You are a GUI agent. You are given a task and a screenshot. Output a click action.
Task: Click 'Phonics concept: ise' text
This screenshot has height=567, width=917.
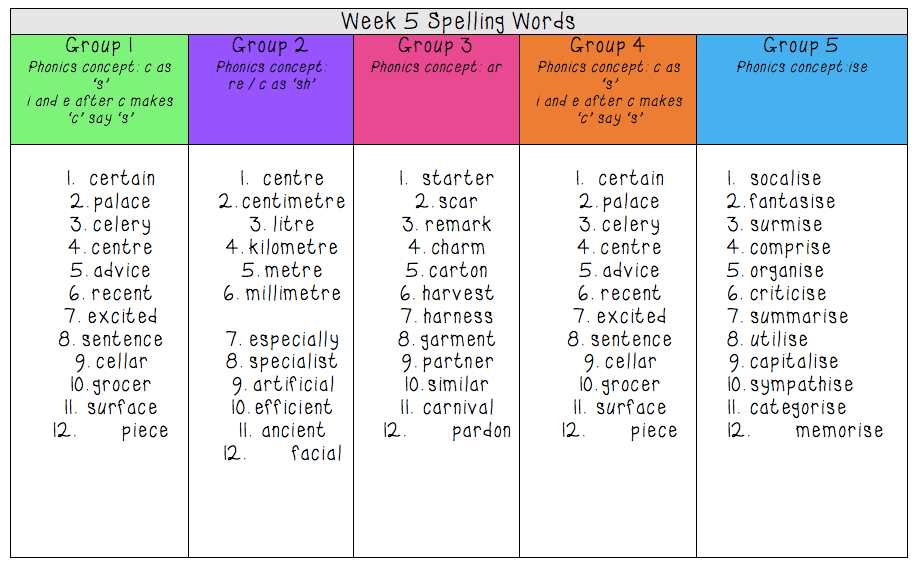[802, 68]
